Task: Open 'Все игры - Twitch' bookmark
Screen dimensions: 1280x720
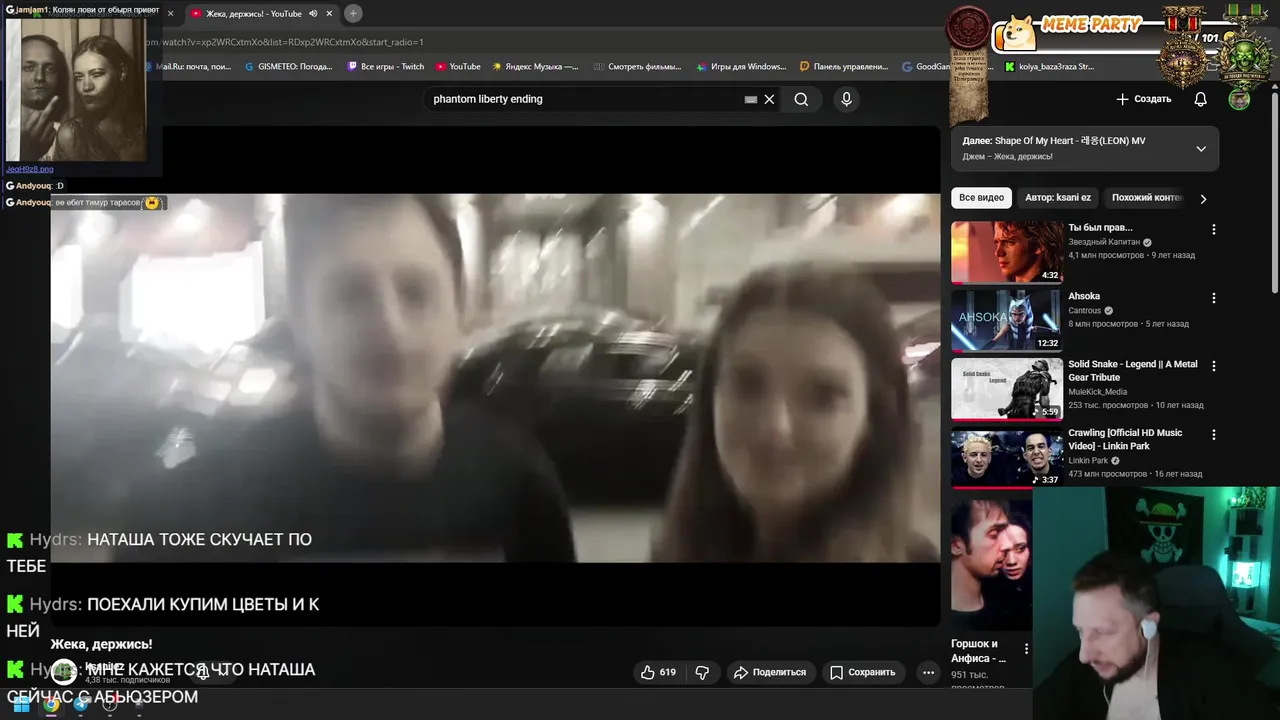Action: [x=385, y=67]
